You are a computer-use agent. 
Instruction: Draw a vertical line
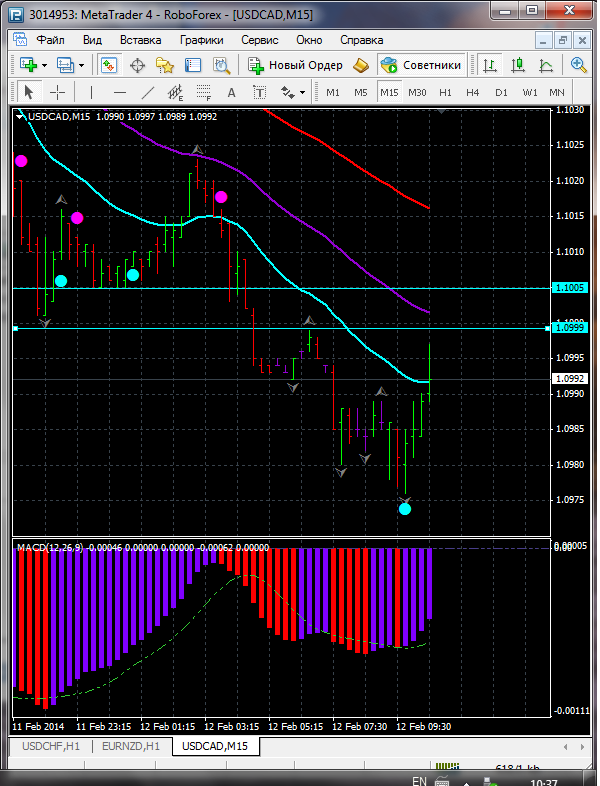pos(91,92)
